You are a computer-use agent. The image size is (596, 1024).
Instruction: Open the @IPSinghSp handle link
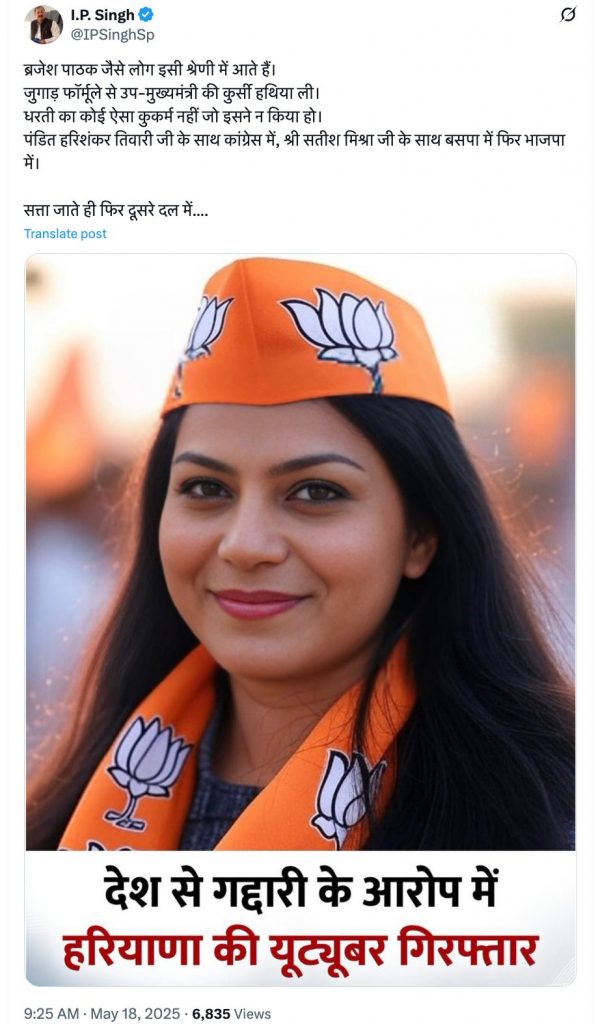coord(112,35)
